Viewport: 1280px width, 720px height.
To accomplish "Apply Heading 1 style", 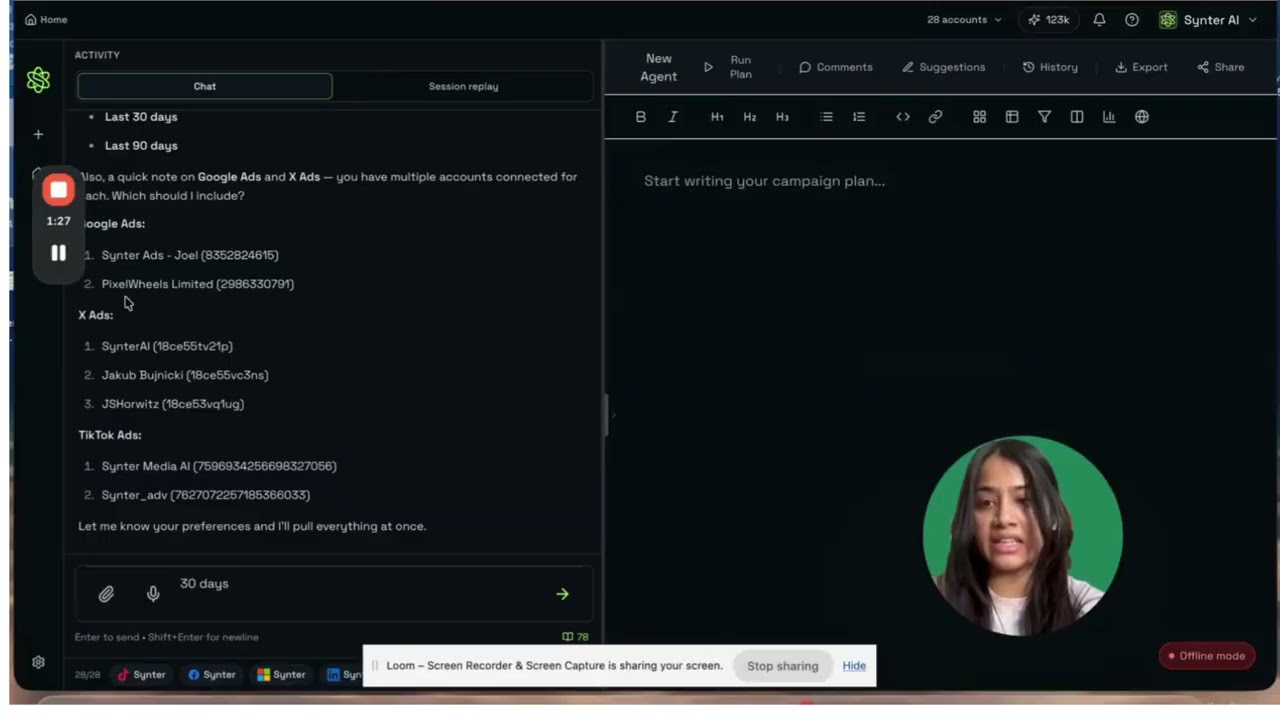I will point(717,117).
